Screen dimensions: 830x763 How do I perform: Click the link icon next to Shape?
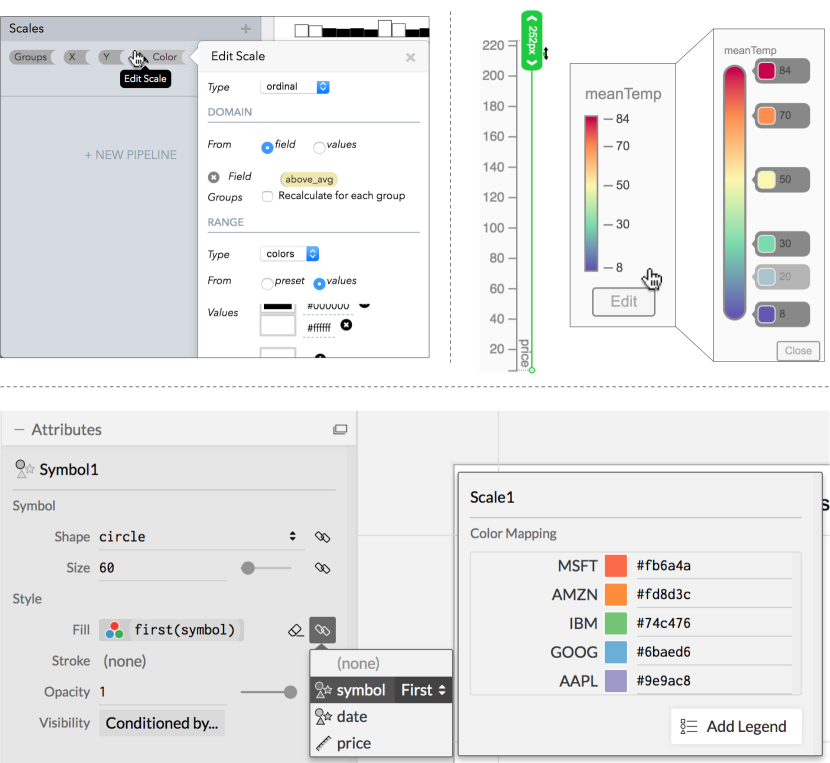322,537
